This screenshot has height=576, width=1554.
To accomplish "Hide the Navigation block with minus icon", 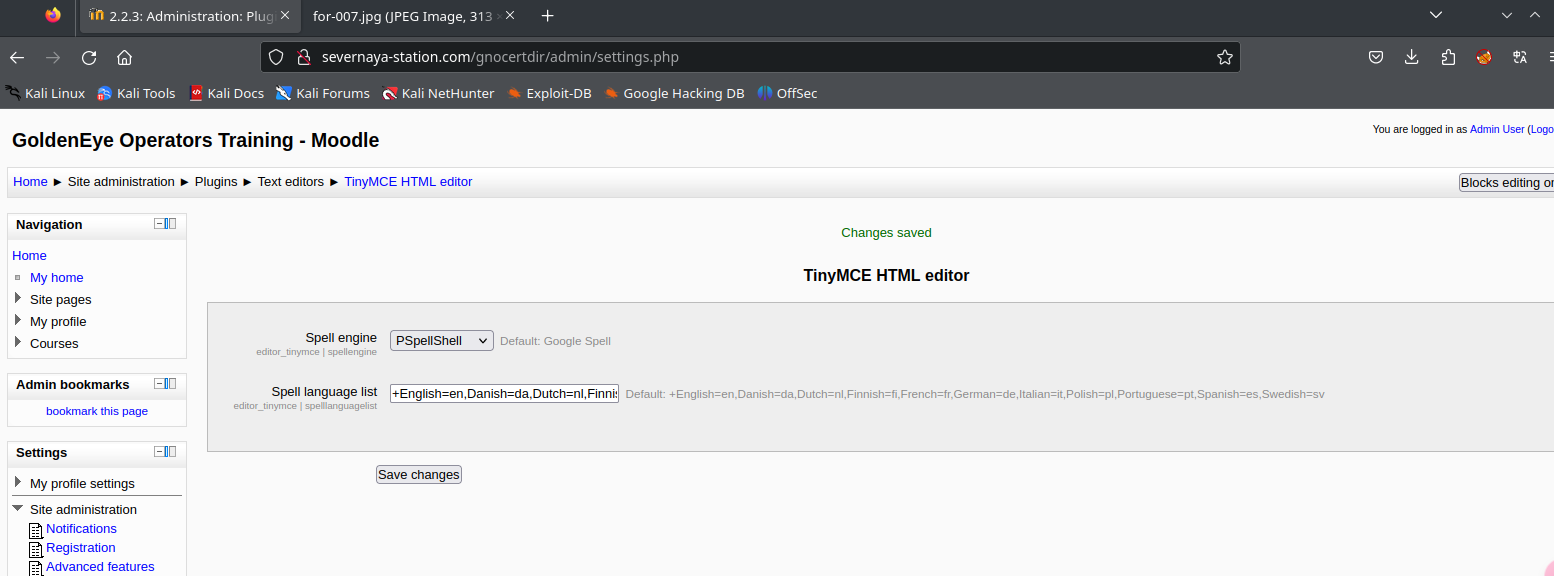I will click(158, 224).
